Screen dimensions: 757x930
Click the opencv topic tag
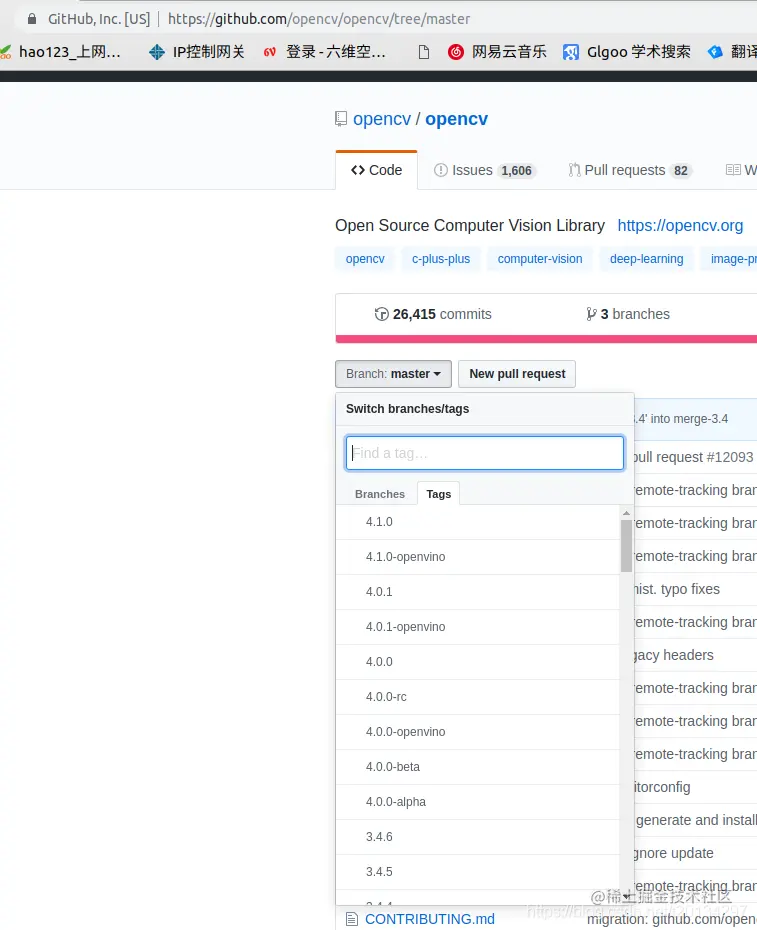click(x=365, y=259)
